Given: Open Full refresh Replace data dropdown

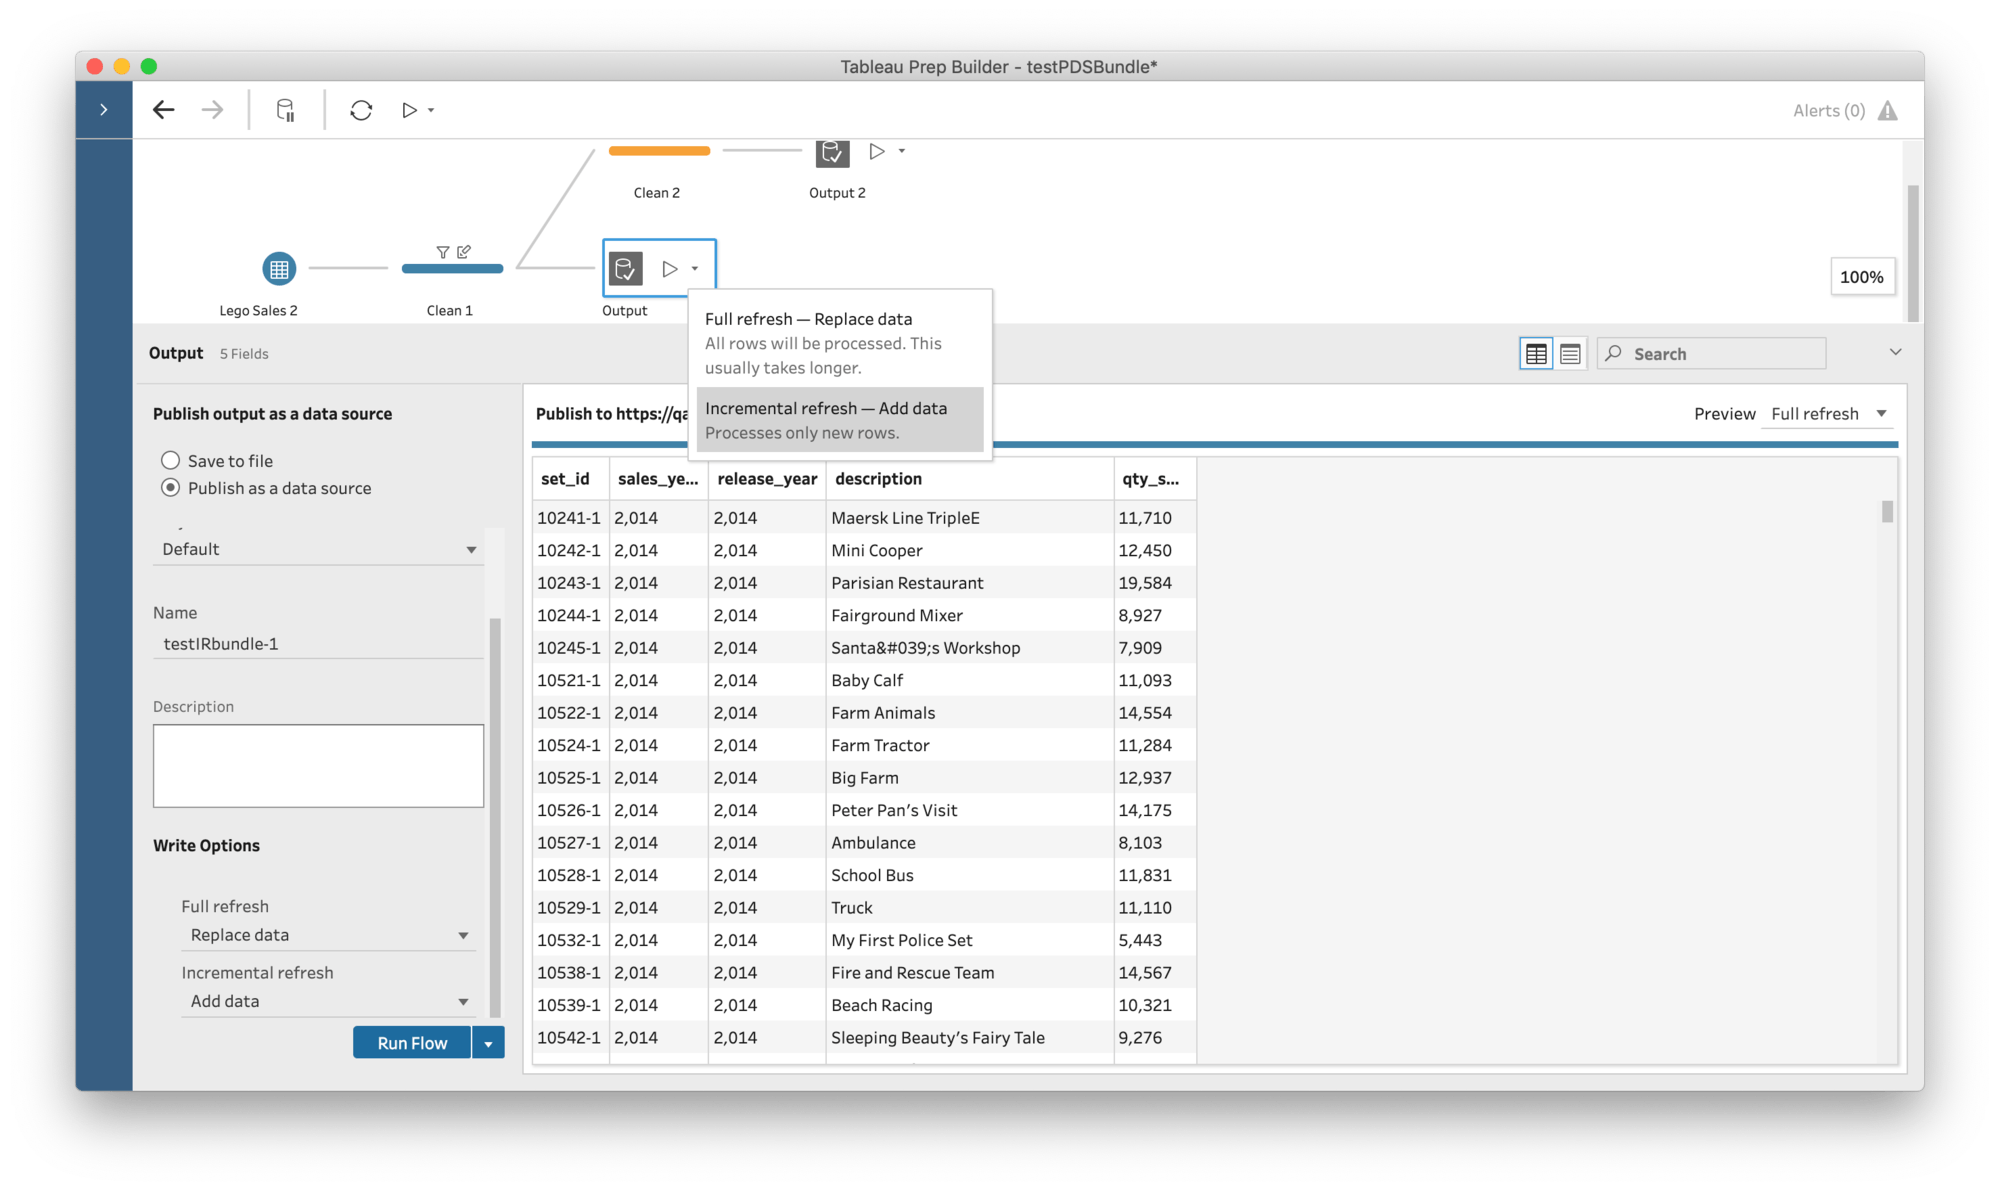Looking at the screenshot, I should [x=328, y=935].
